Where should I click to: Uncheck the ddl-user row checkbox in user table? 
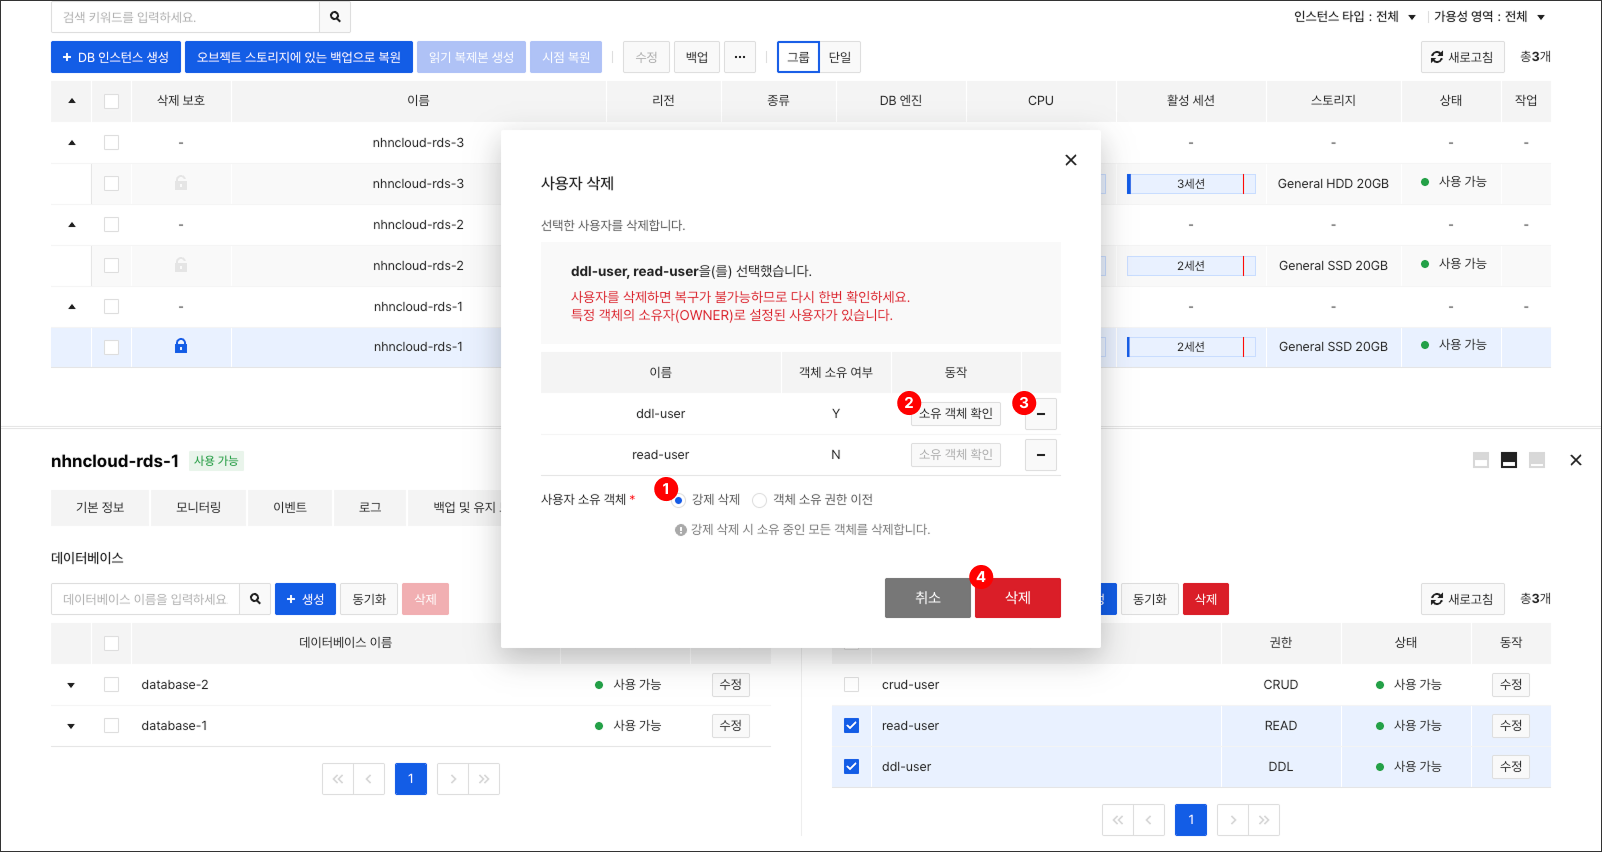pos(851,766)
